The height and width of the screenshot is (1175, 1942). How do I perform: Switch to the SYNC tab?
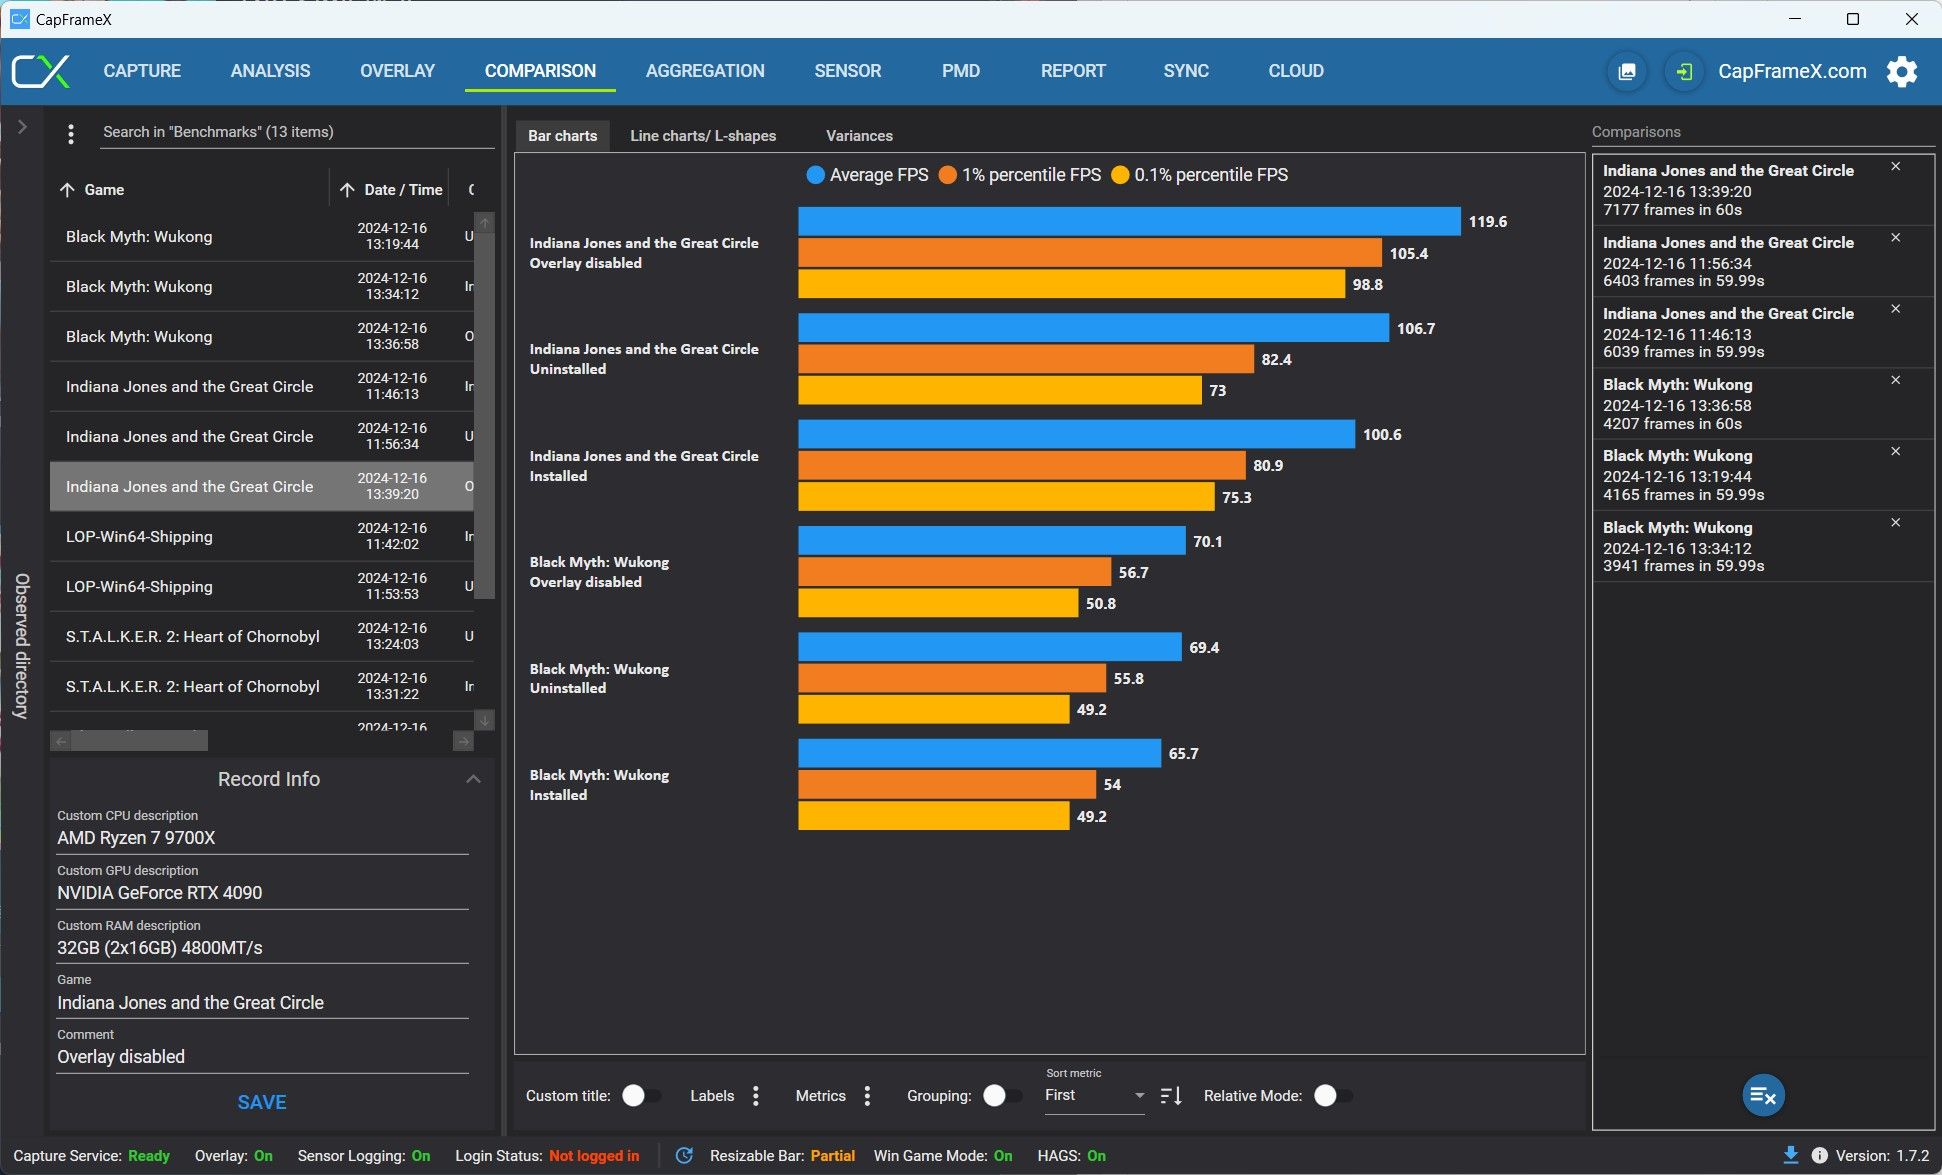click(x=1186, y=71)
